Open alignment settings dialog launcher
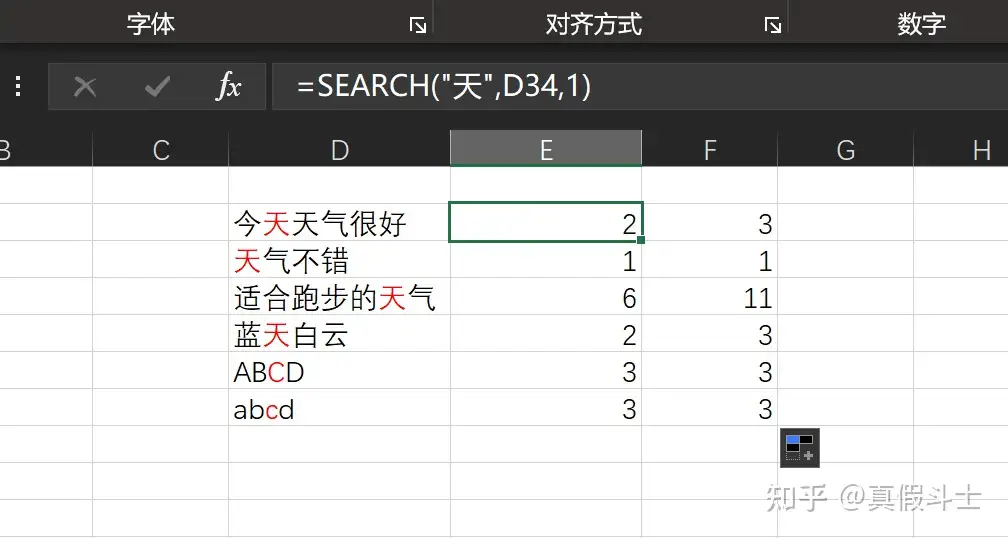 772,26
